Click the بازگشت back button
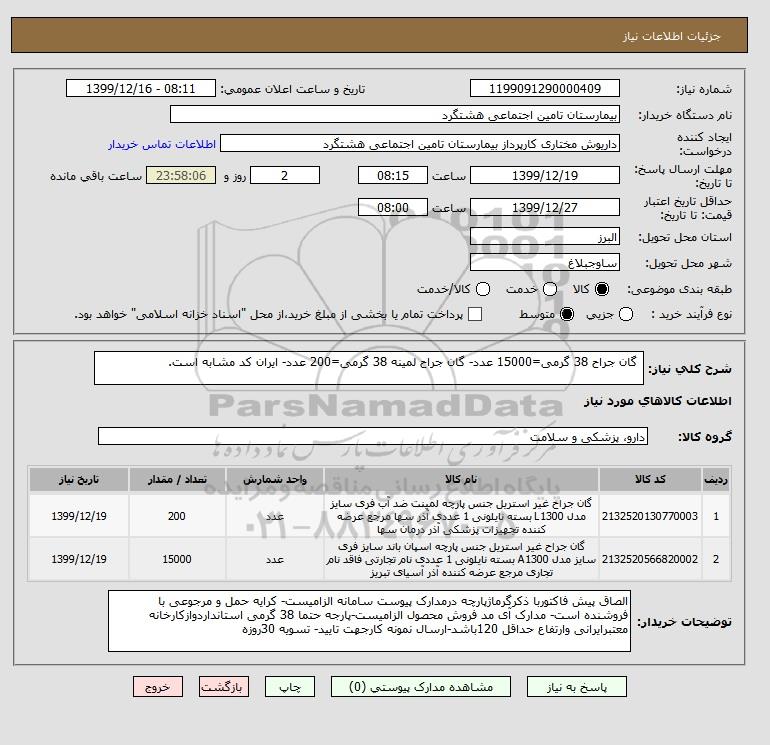The image size is (770, 745). point(224,687)
